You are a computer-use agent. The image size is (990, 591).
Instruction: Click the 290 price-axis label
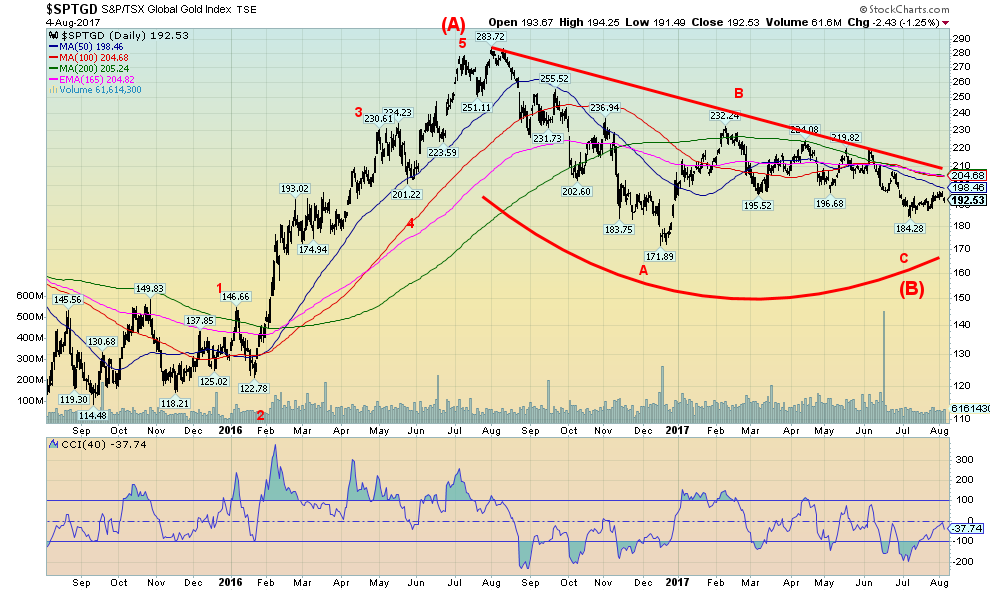point(962,38)
